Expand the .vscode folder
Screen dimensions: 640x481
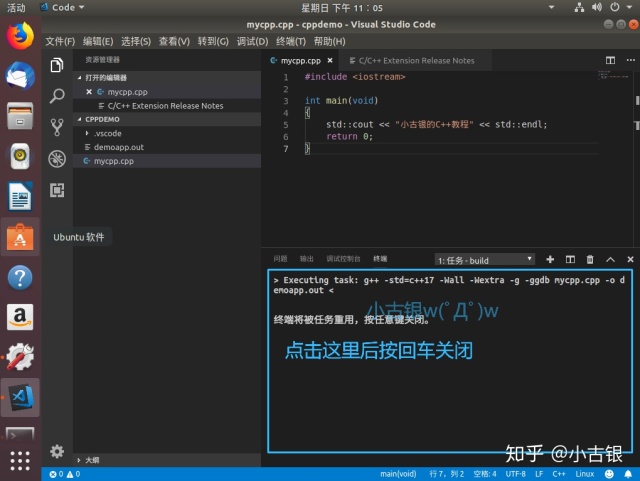click(87, 133)
